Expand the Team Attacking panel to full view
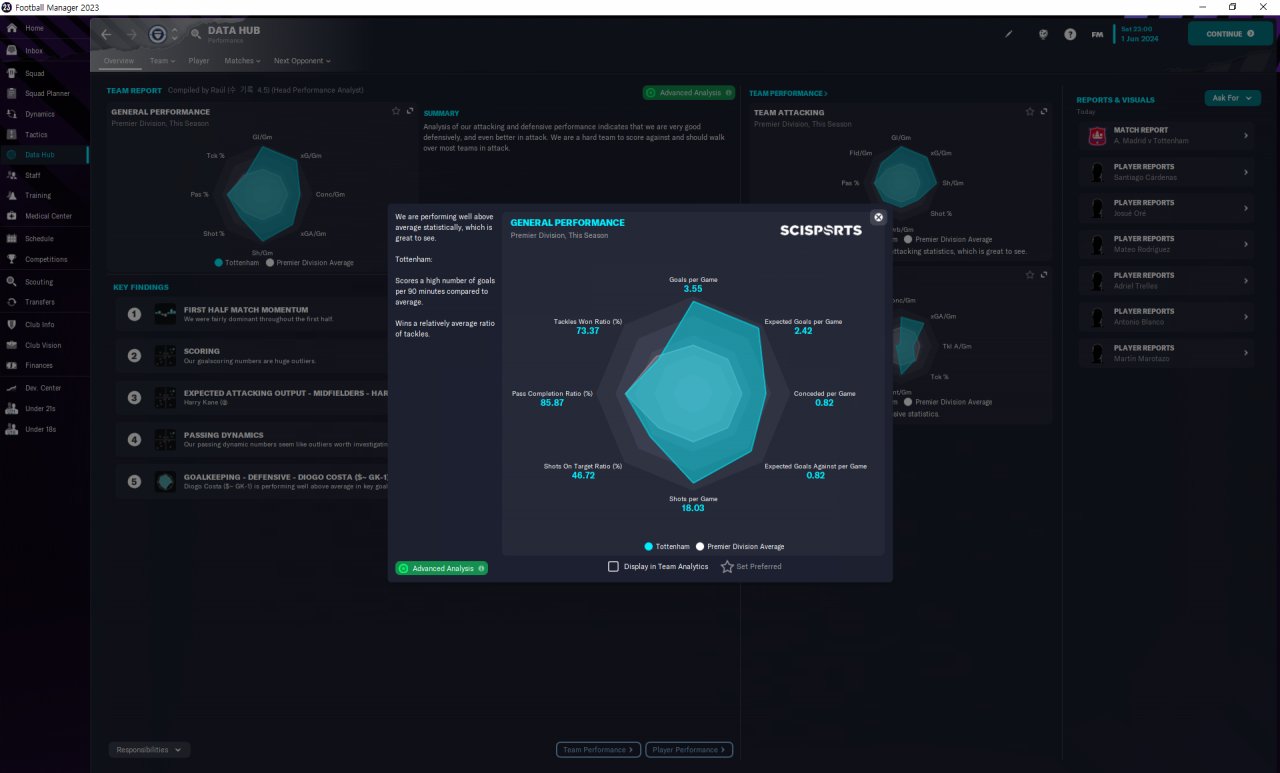 coord(1044,112)
